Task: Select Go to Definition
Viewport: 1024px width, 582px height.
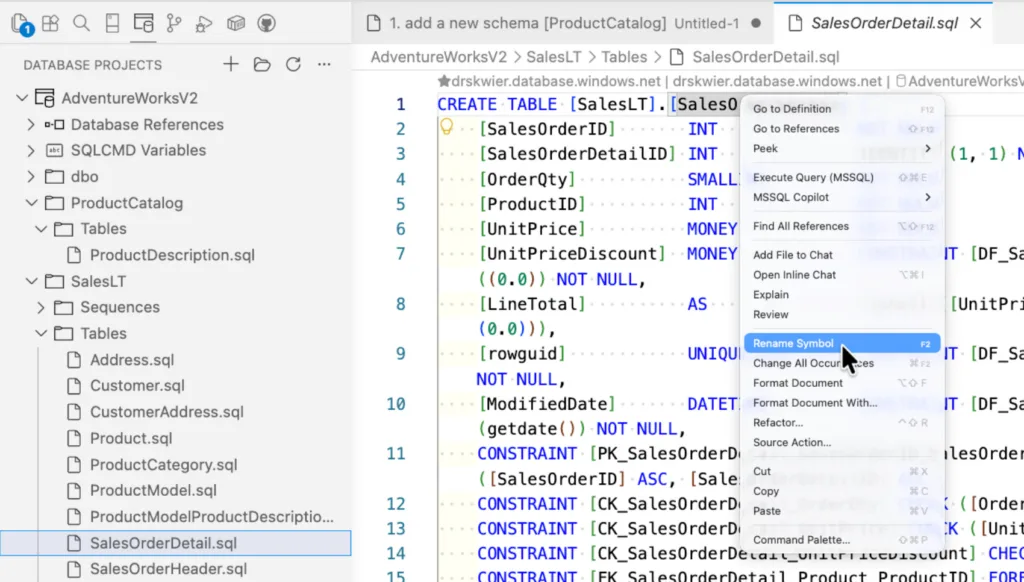Action: pyautogui.click(x=842, y=108)
